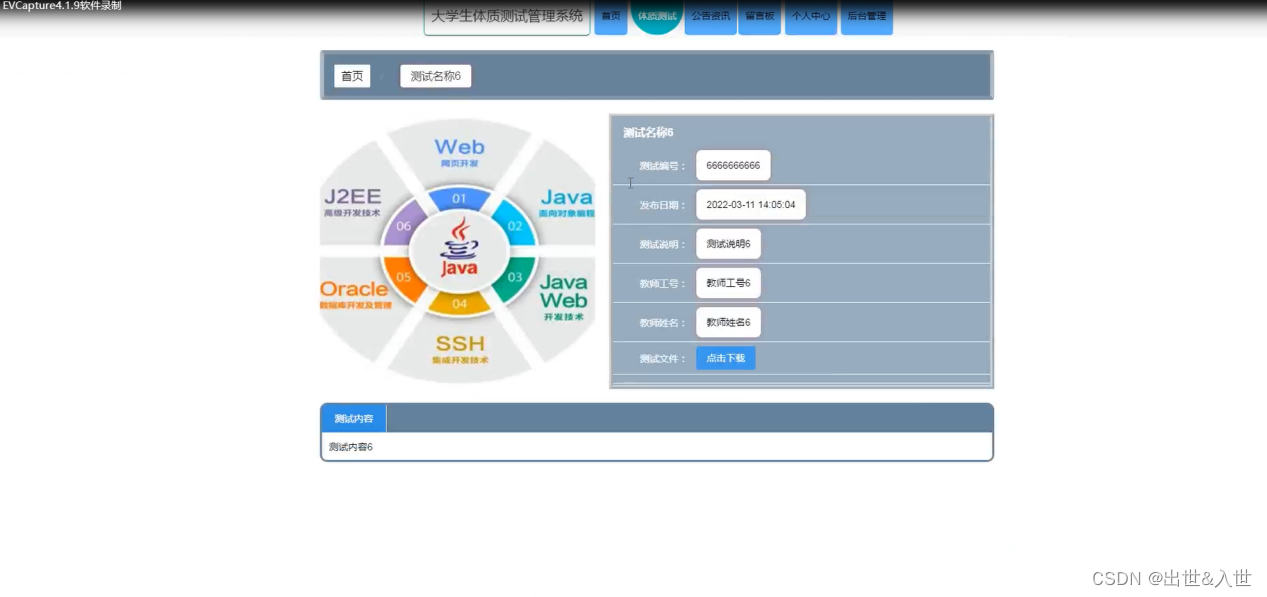1267x597 pixels.
Task: Click the 测试文件： label
Action: (x=664, y=359)
